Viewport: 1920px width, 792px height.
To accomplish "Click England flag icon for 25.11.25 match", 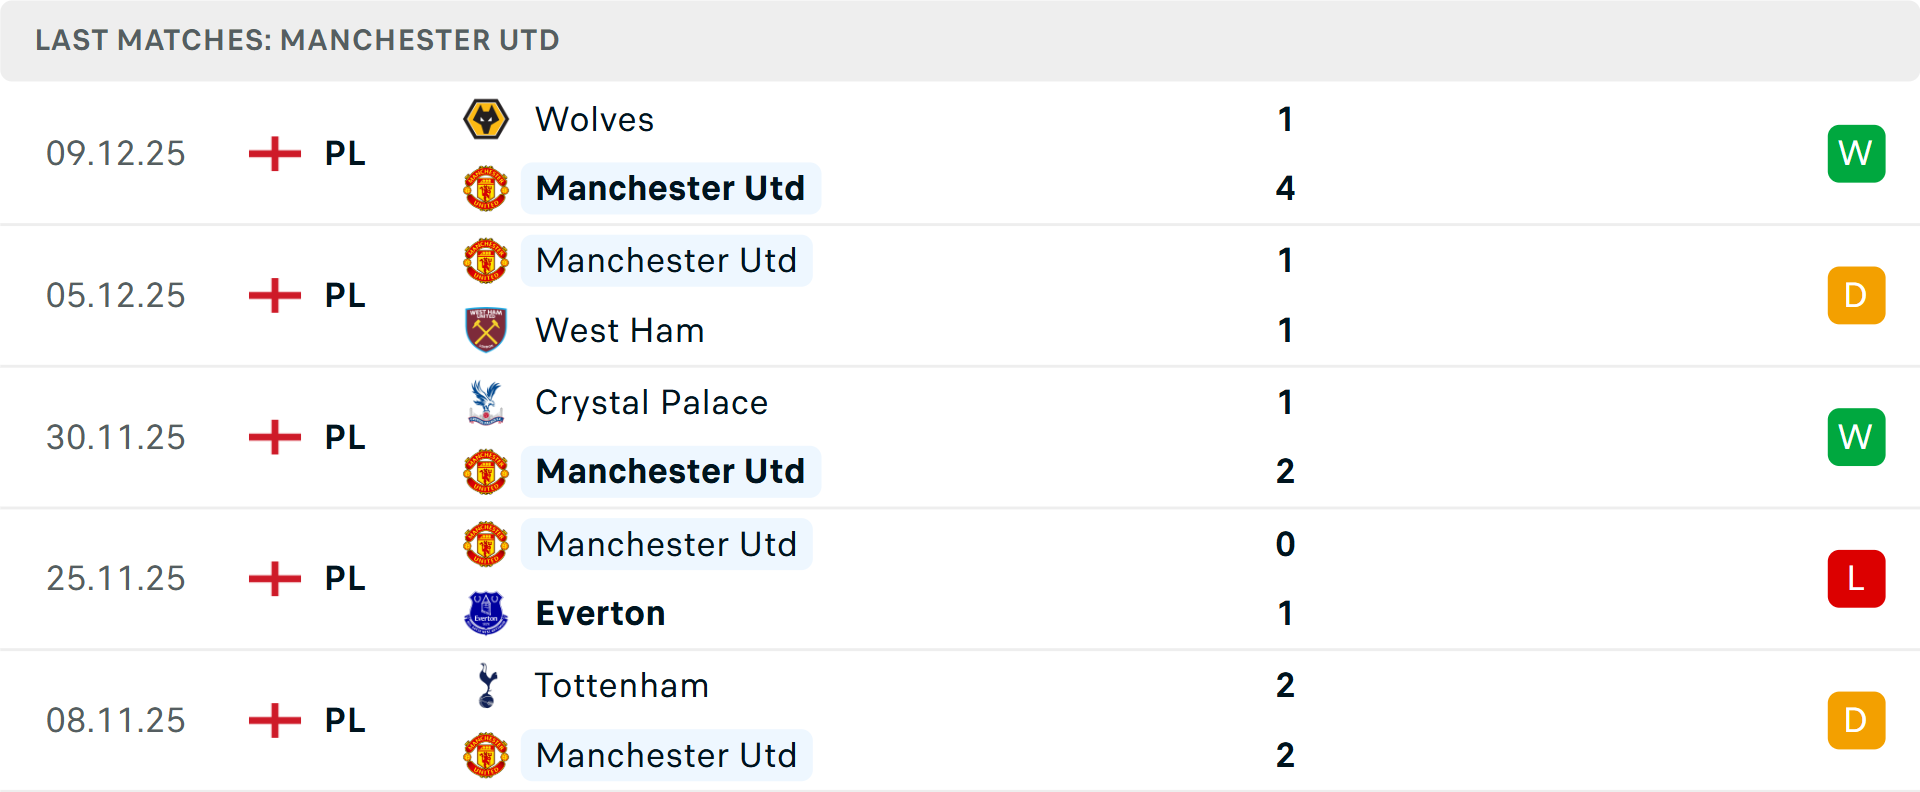I will 275,579.
